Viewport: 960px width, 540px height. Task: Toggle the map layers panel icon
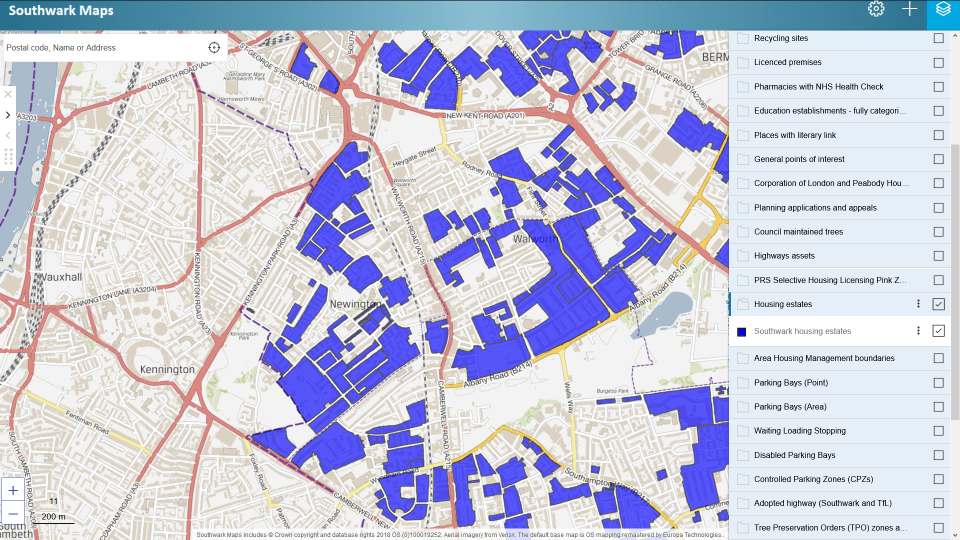(942, 10)
